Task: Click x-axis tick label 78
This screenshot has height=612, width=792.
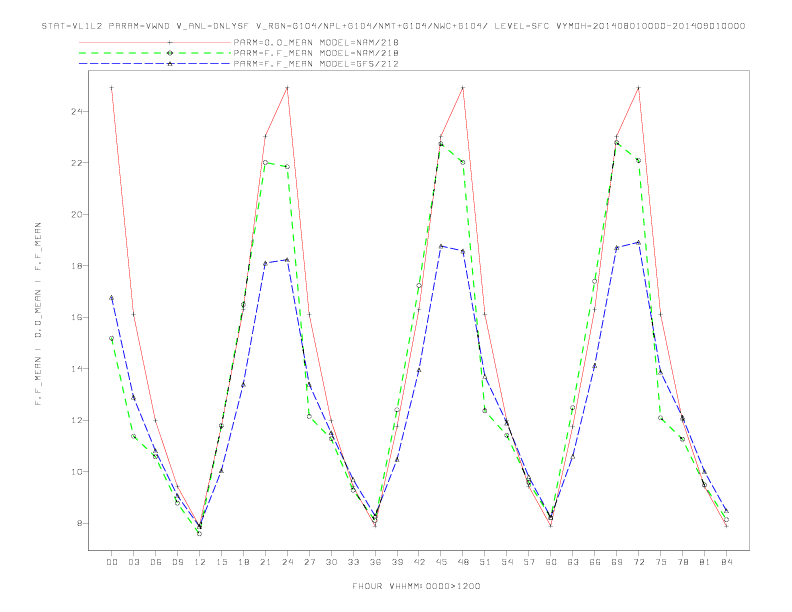Action: [x=683, y=562]
